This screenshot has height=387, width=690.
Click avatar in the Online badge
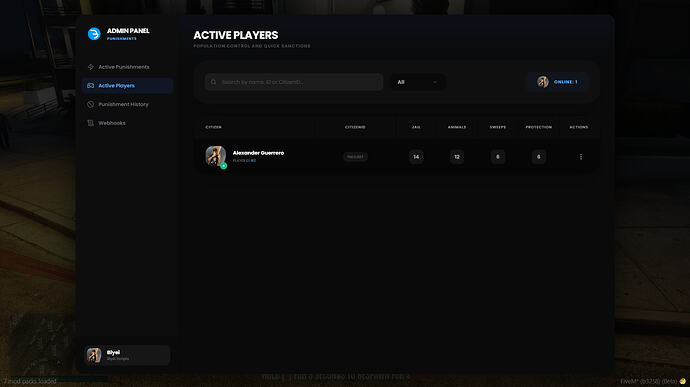point(543,82)
